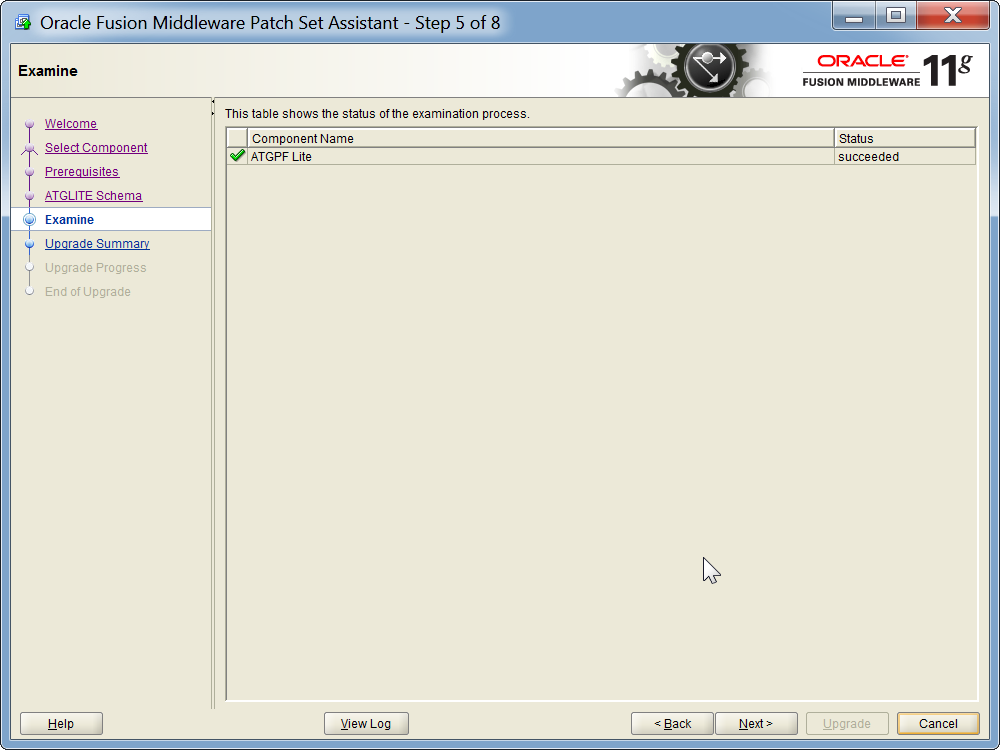Minimize the Patch Set Assistant window

tap(854, 16)
